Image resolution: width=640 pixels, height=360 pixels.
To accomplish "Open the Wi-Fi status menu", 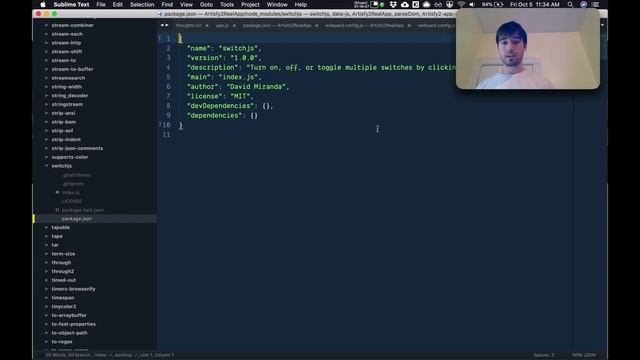I will [461, 4].
